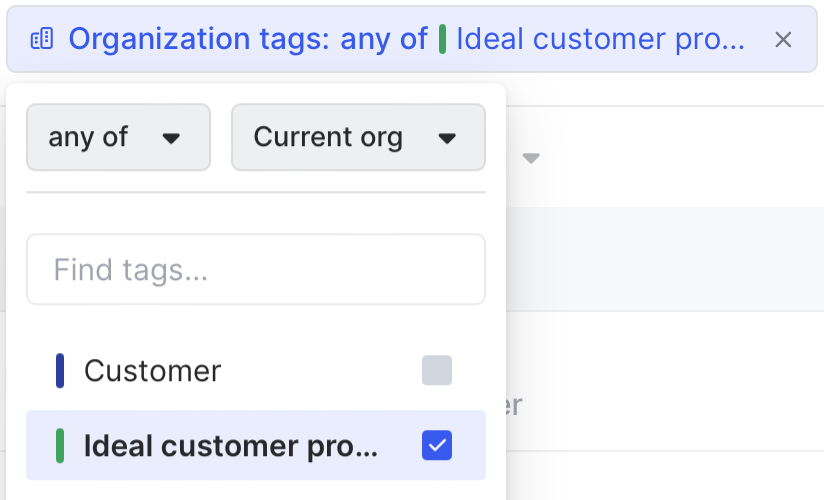Click "Ideal customer pro..." text in filter chip
Screen dimensions: 824x500
point(600,40)
